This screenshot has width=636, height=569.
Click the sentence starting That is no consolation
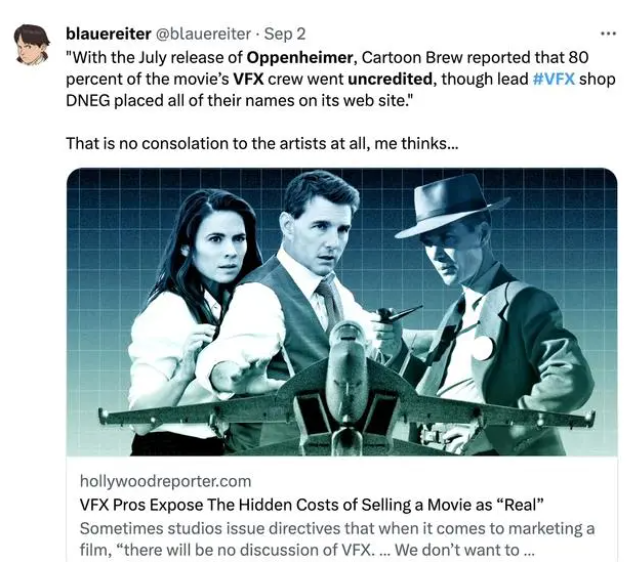tap(262, 143)
